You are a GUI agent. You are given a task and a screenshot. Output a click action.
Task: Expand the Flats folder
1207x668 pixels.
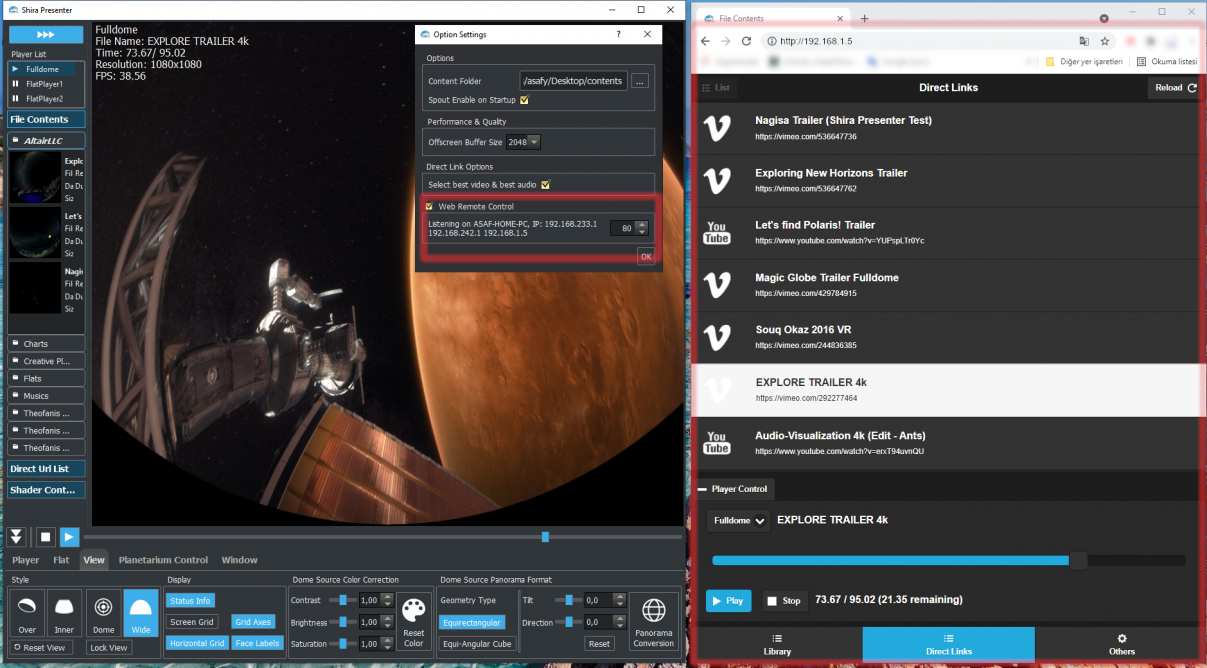pyautogui.click(x=46, y=379)
